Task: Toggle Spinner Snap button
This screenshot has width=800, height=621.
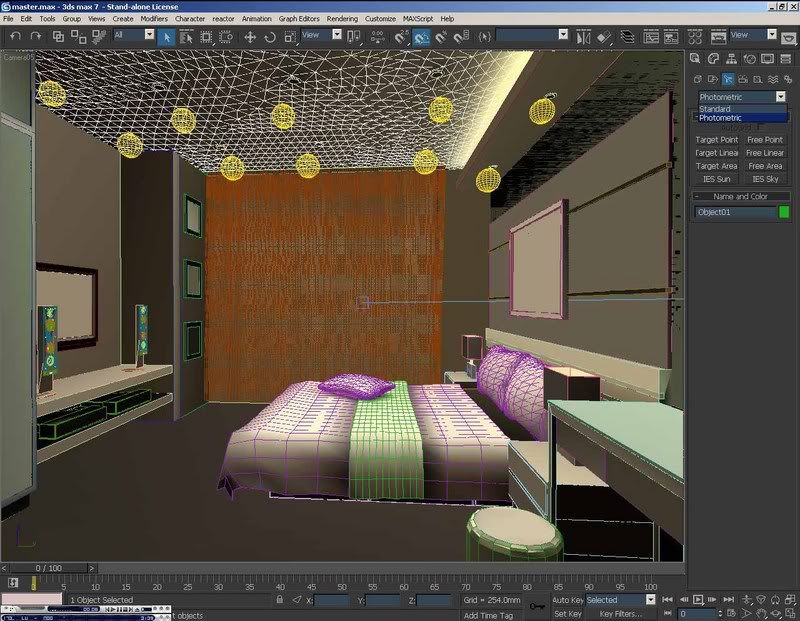Action: pos(461,37)
